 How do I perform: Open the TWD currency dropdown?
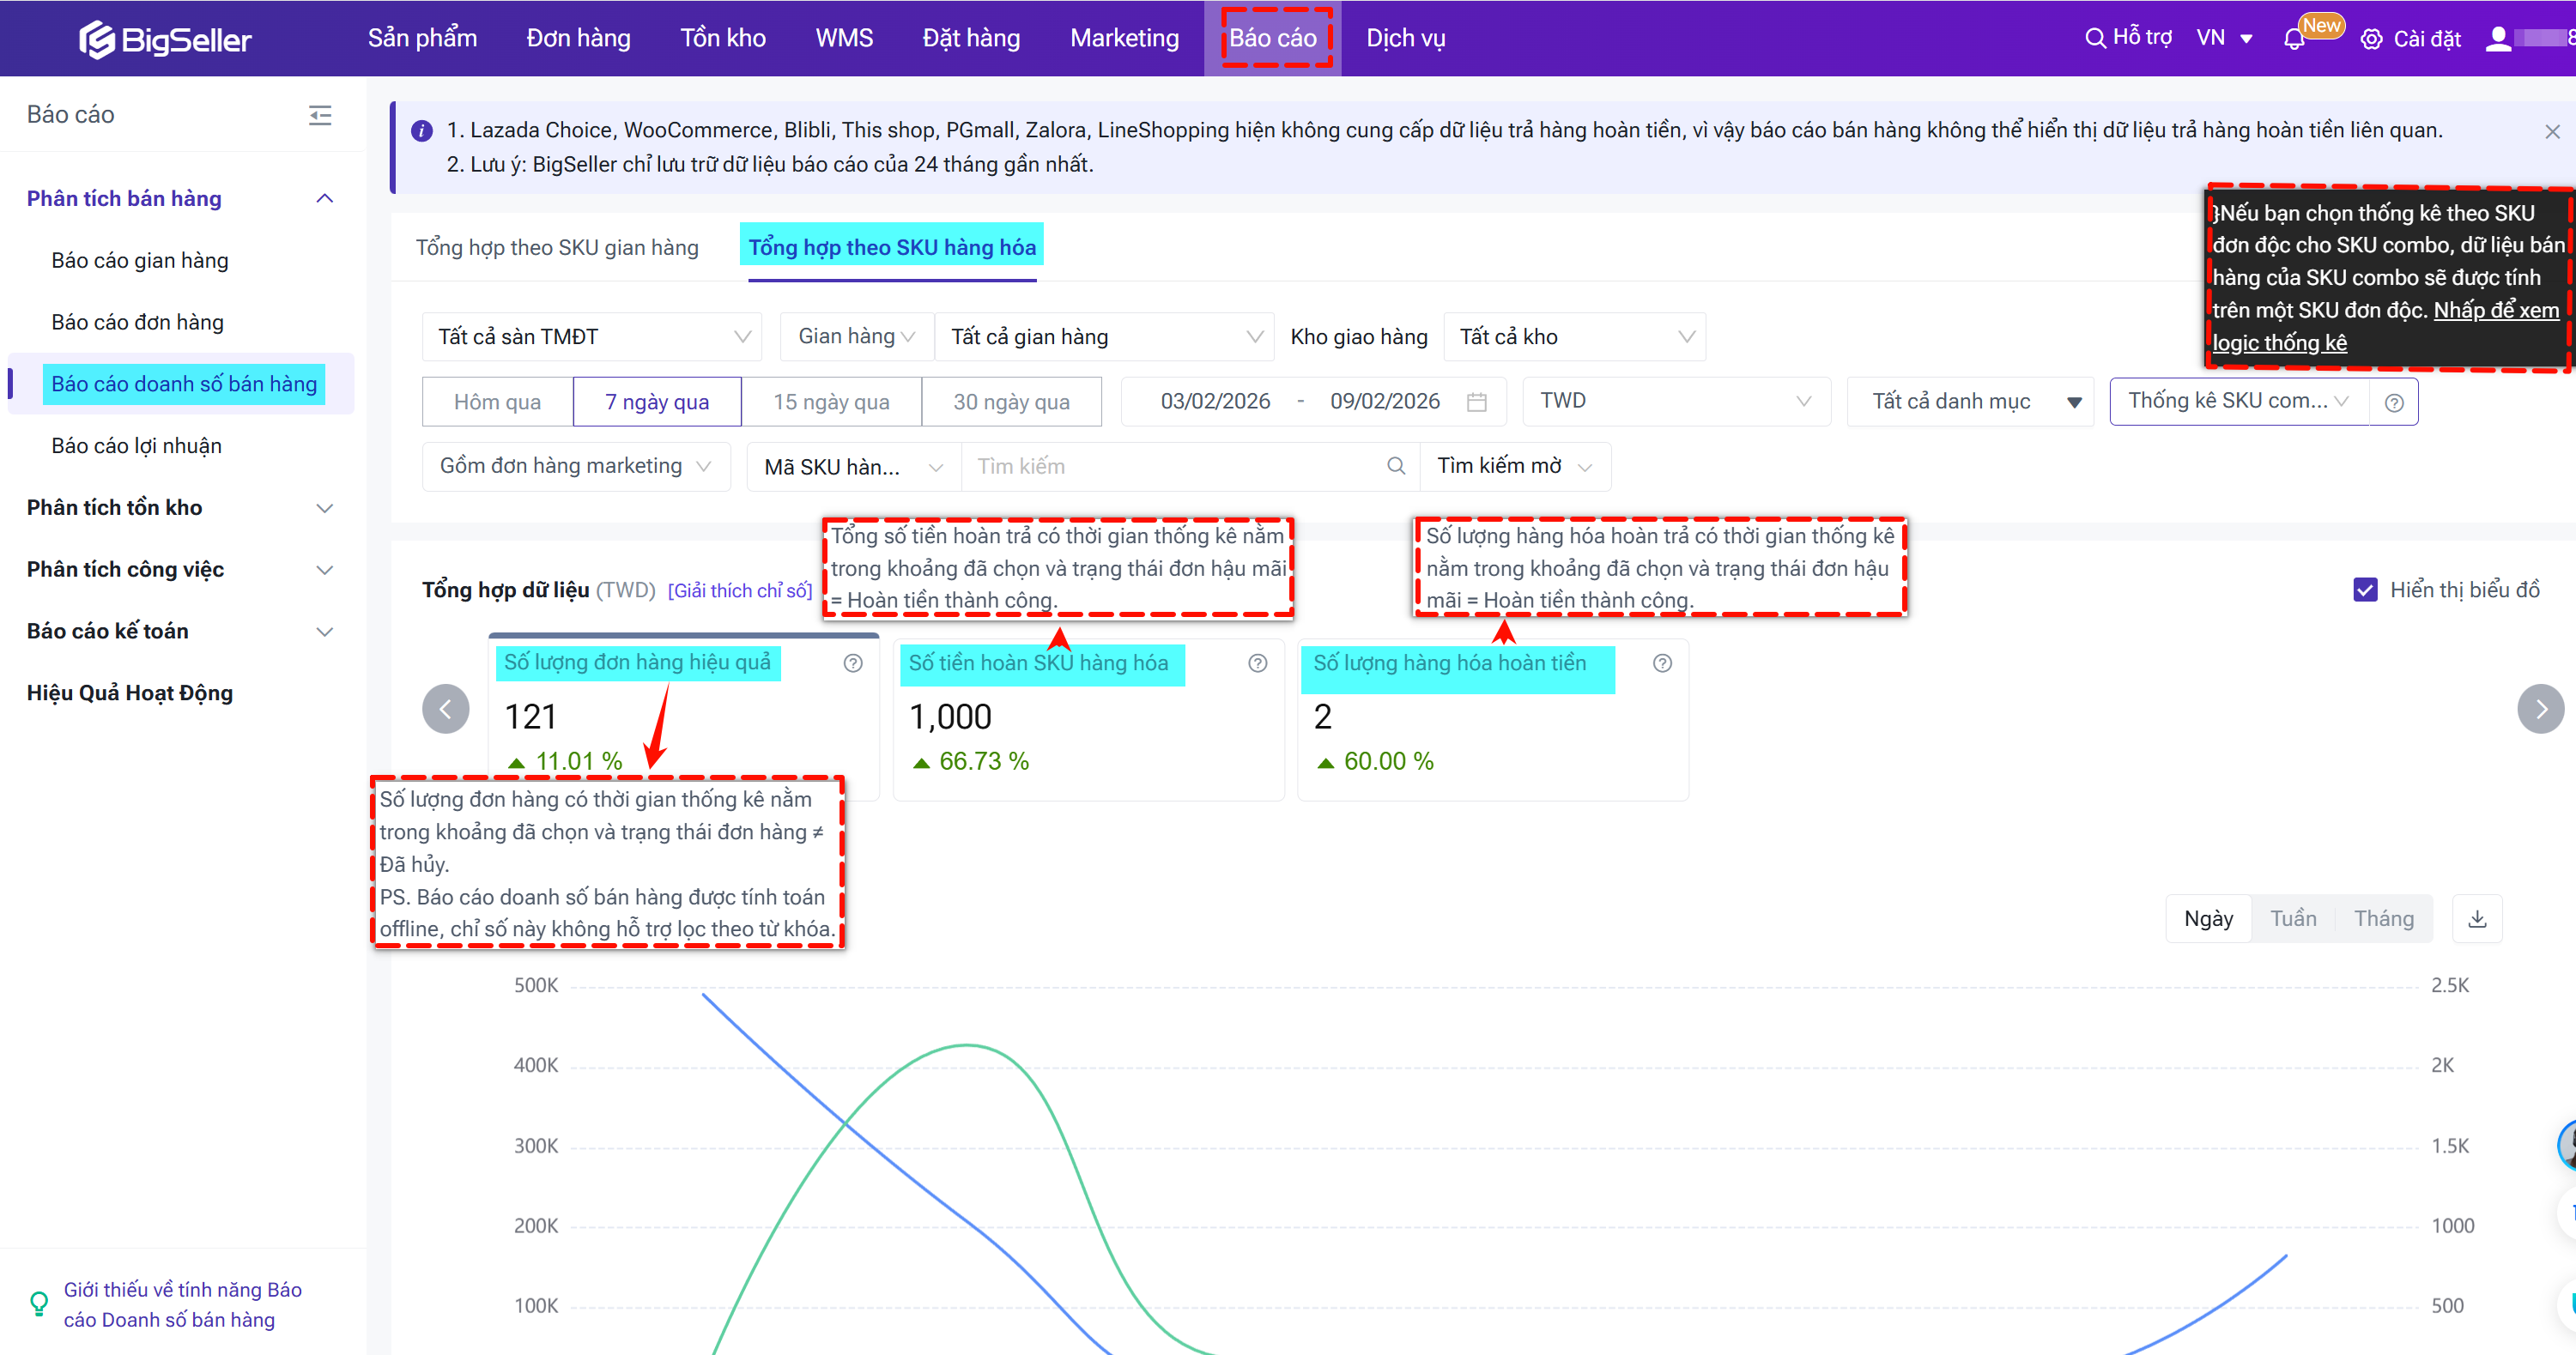coord(1675,401)
